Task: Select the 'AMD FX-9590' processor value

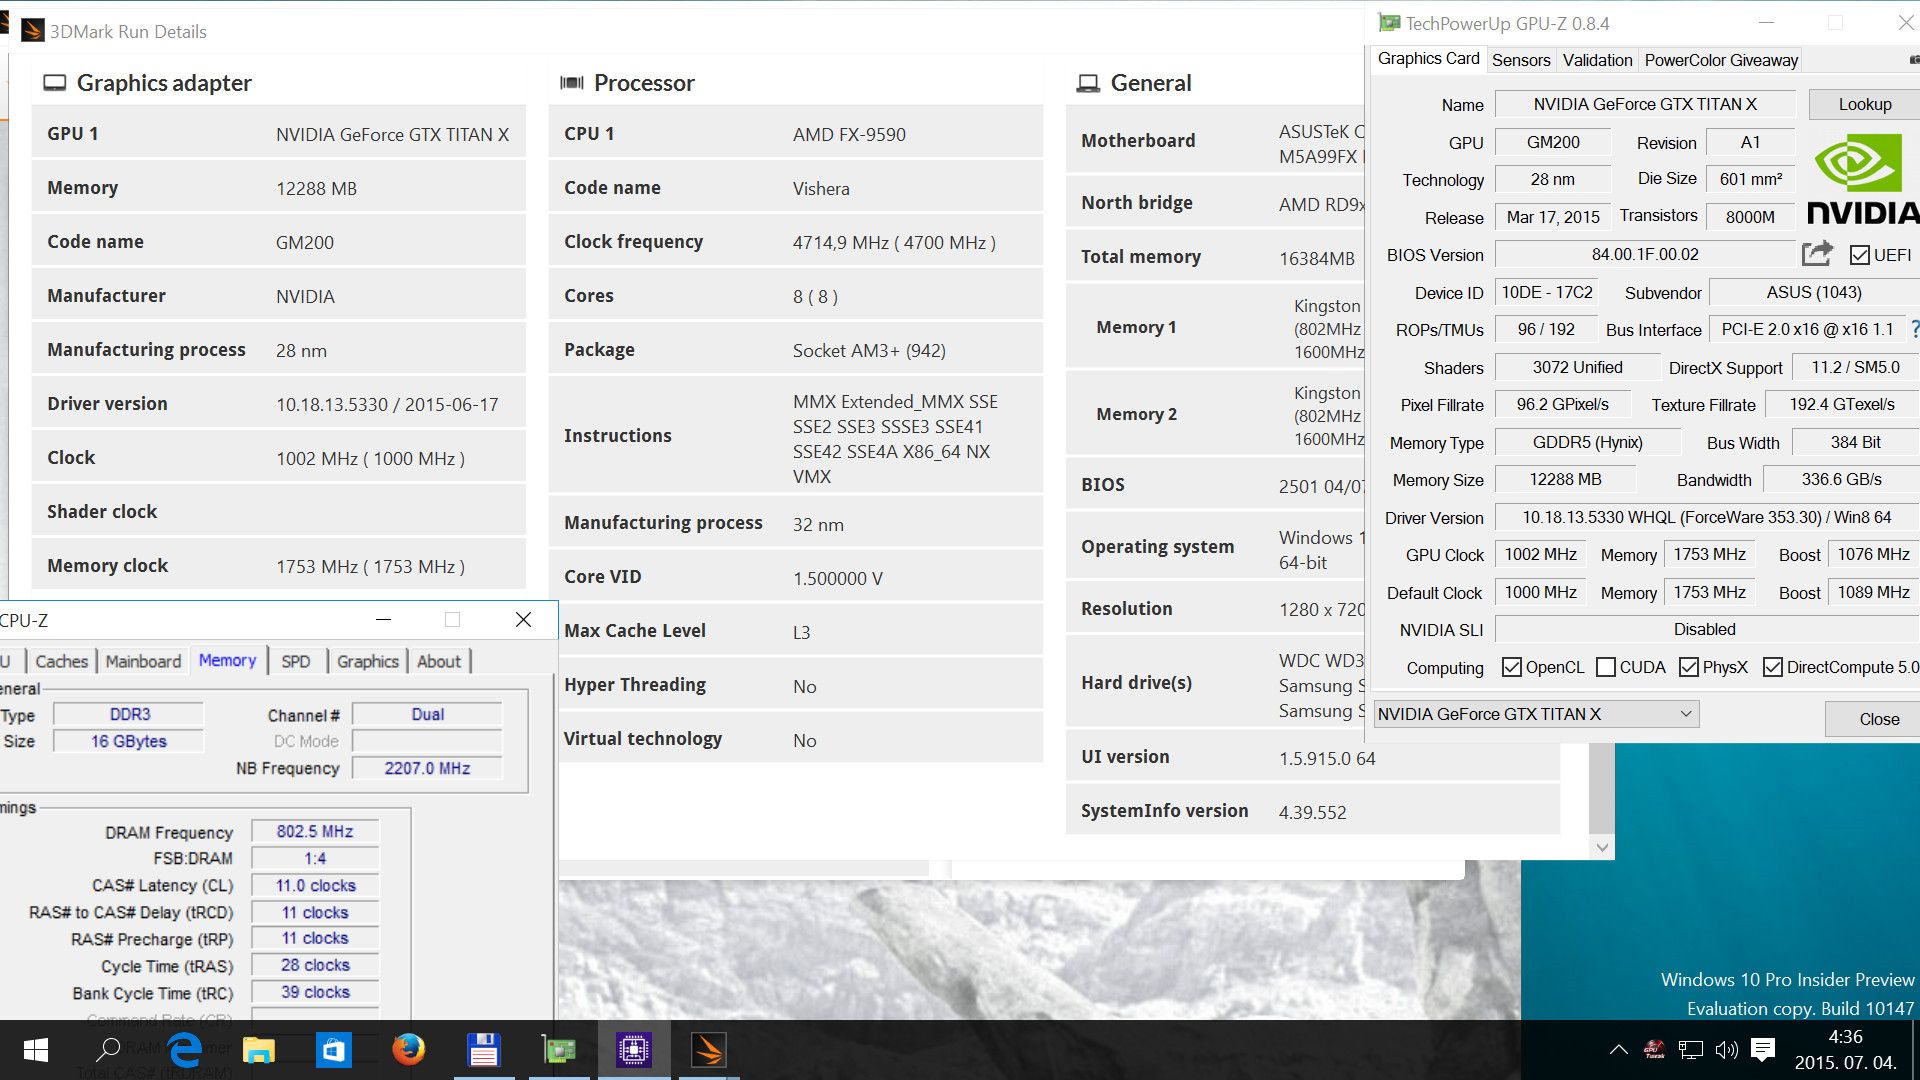Action: (x=849, y=134)
